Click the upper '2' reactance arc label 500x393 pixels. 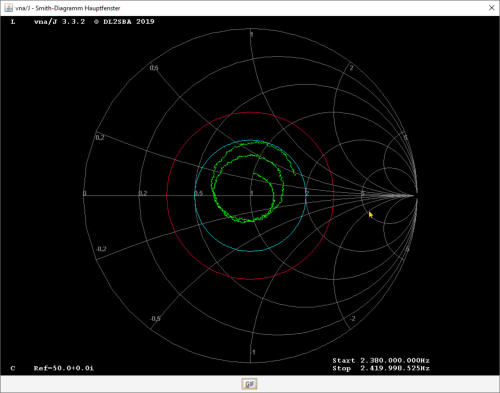point(351,68)
